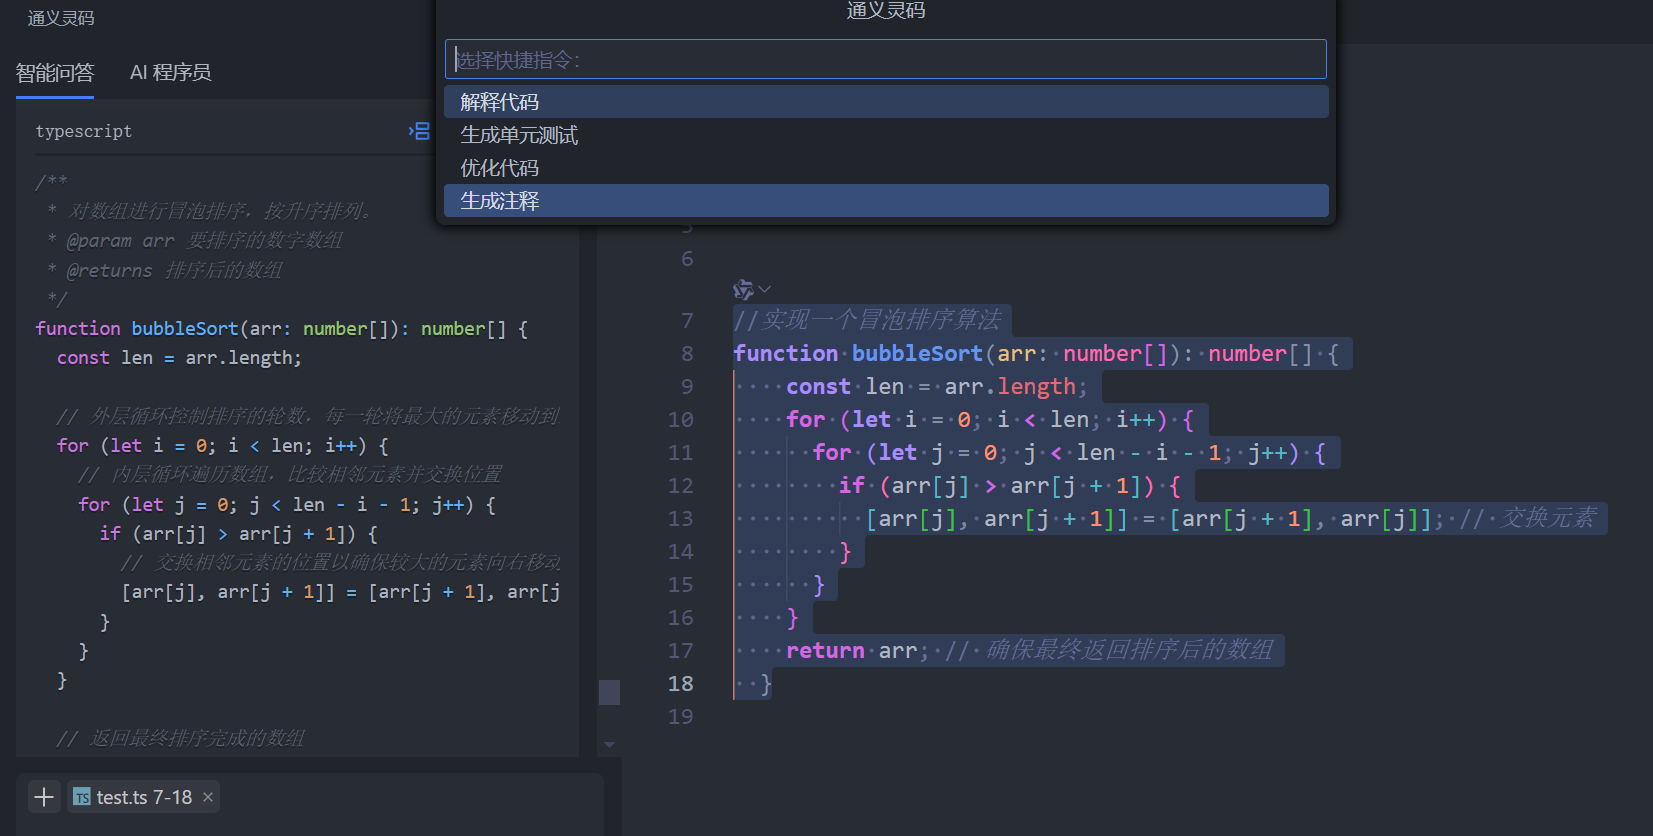
Task: Switch to 智能问答 tab
Action: pos(55,73)
